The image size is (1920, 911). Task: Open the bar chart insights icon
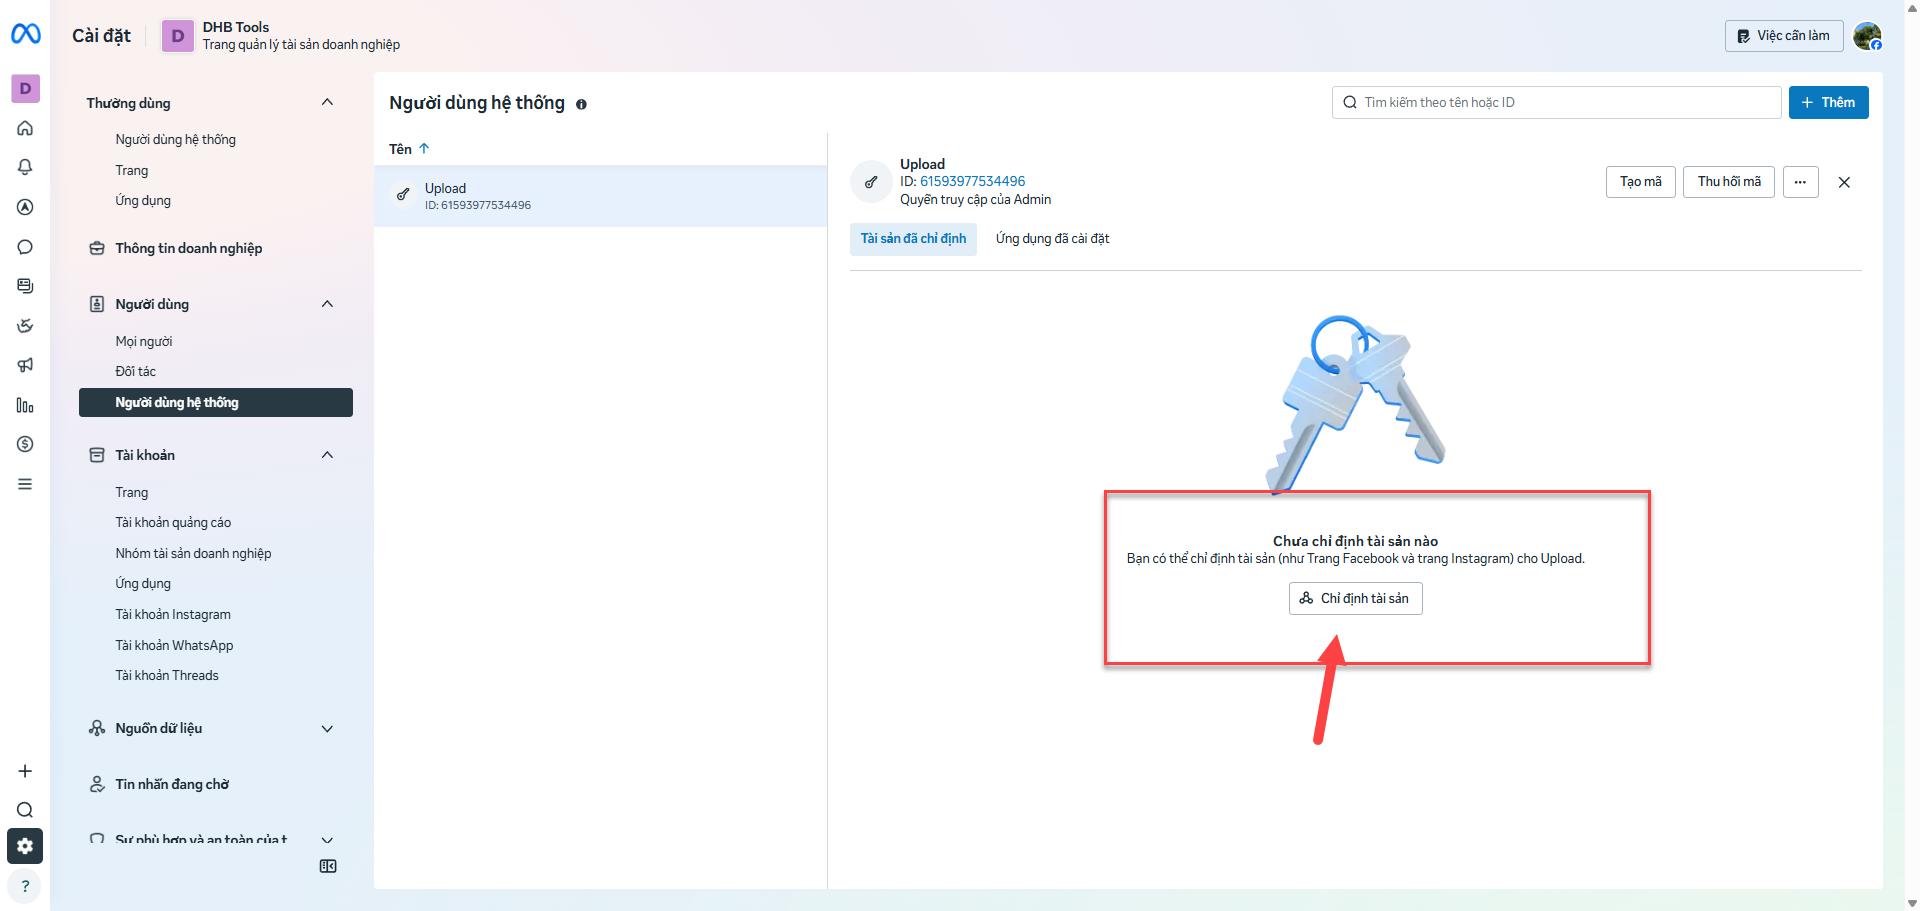coord(25,405)
